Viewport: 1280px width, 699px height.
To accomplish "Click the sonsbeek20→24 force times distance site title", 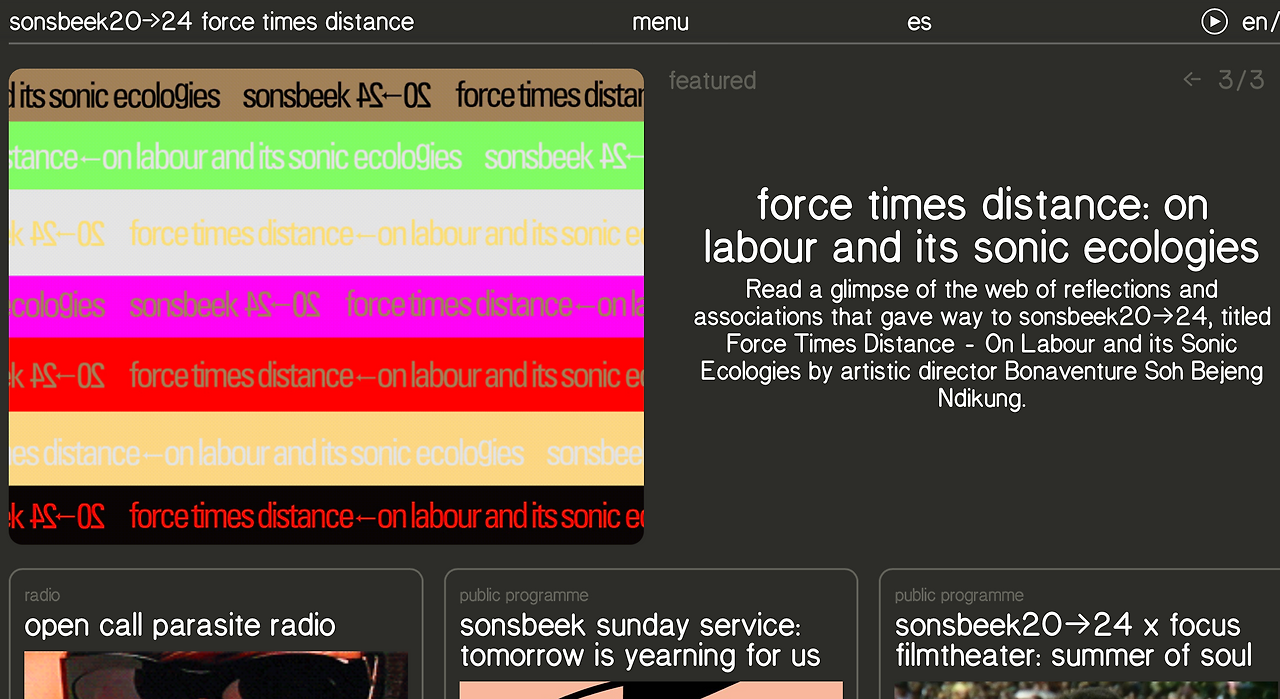I will point(211,21).
